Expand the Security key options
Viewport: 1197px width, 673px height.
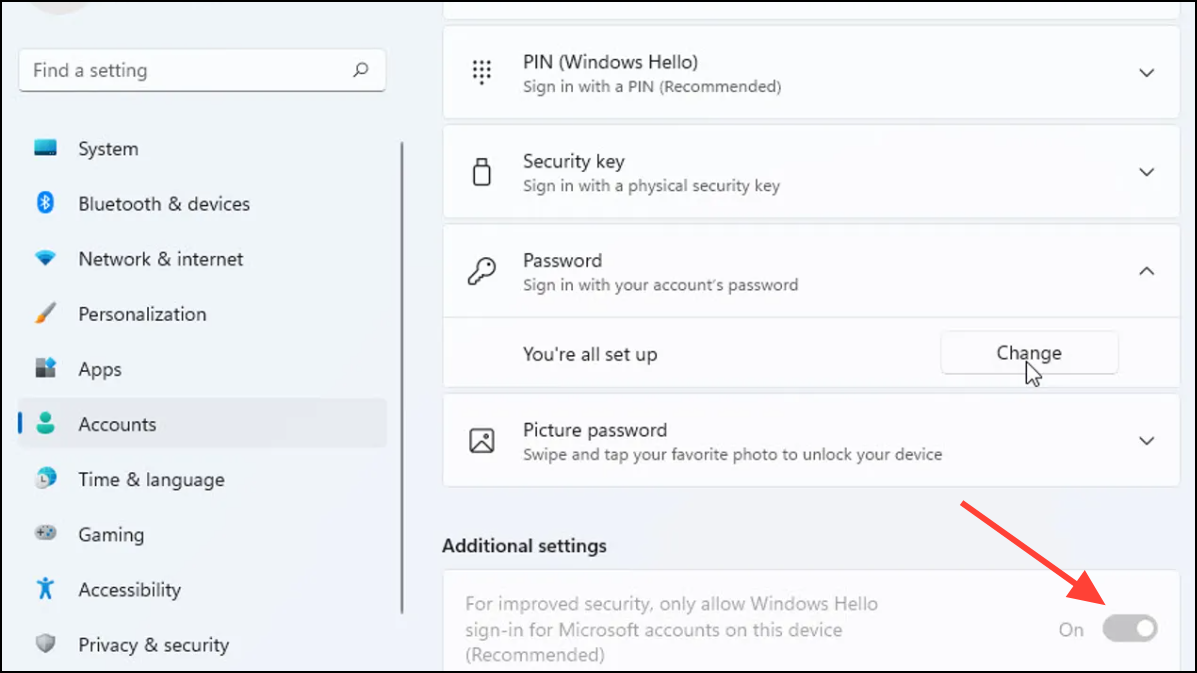1147,172
